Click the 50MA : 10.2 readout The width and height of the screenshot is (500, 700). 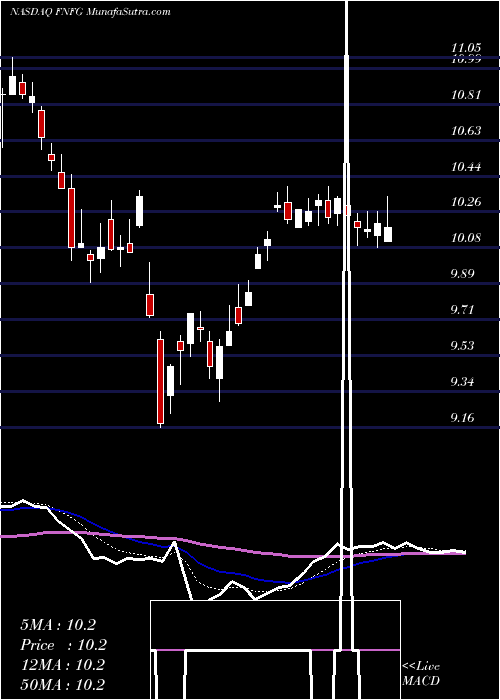(x=62, y=684)
